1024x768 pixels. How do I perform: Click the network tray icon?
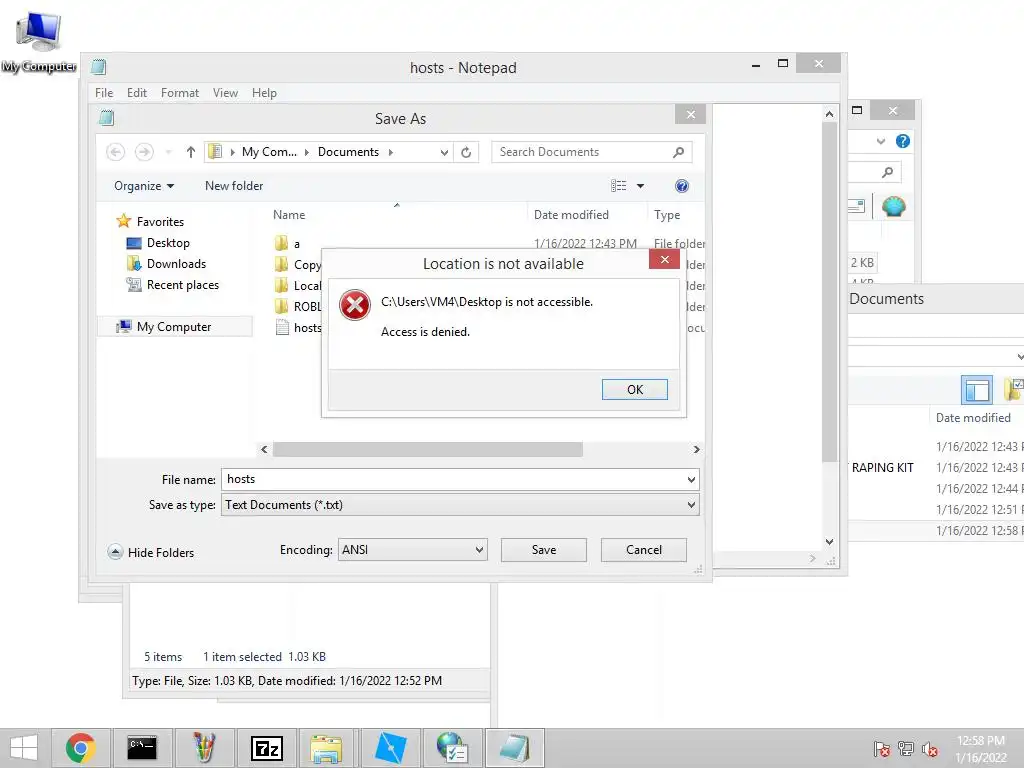(906, 749)
